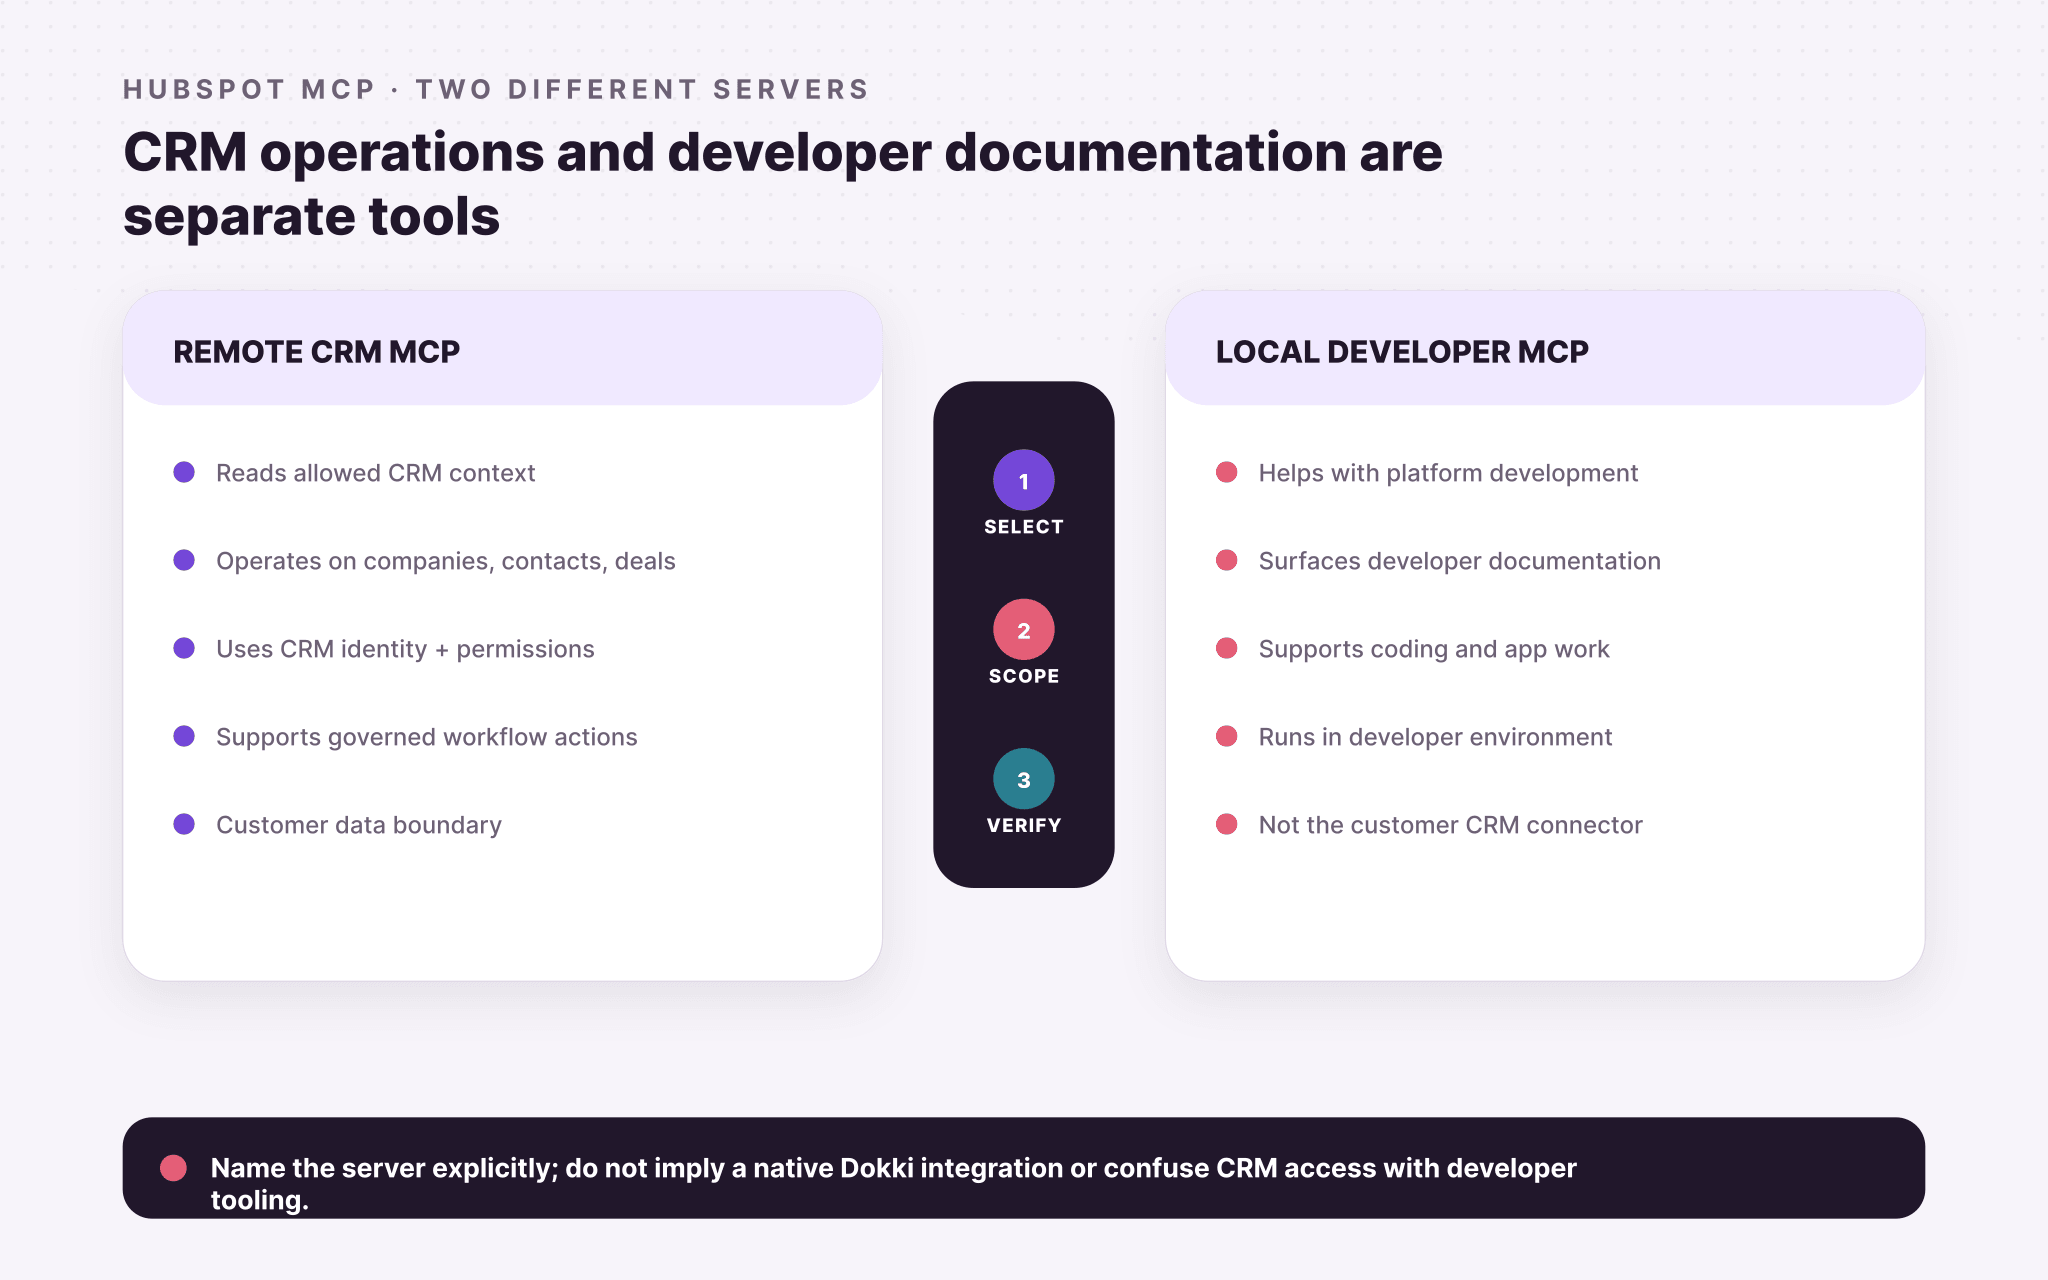
Task: Click 'Helps with platform development' line
Action: tap(1448, 473)
